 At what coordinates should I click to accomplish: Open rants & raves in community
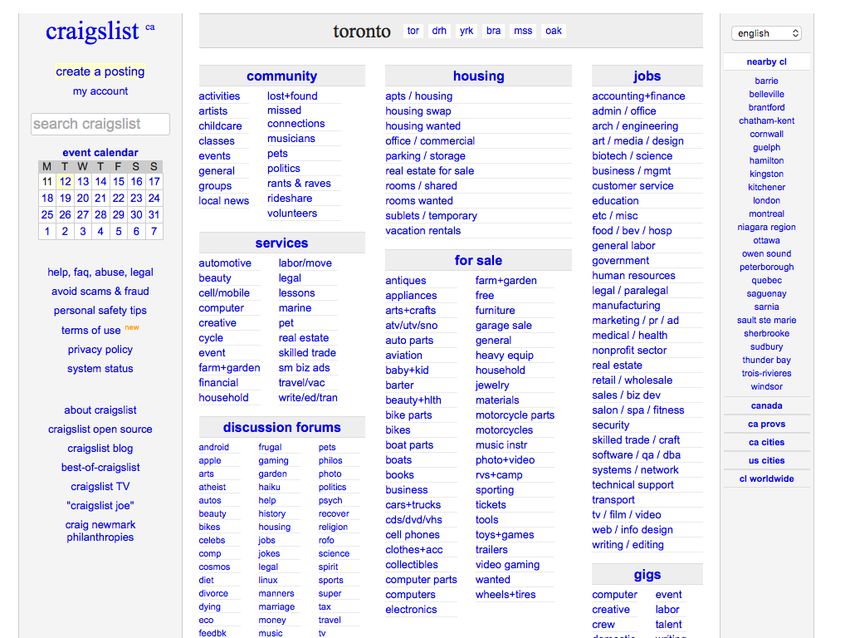(299, 183)
